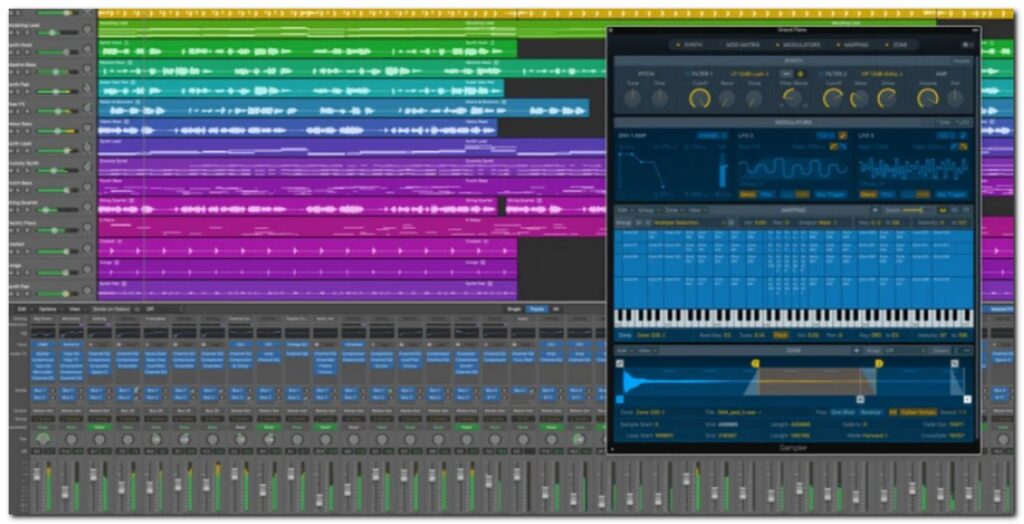Click the Details button in Synth section
The image size is (1024, 524).
[961, 61]
